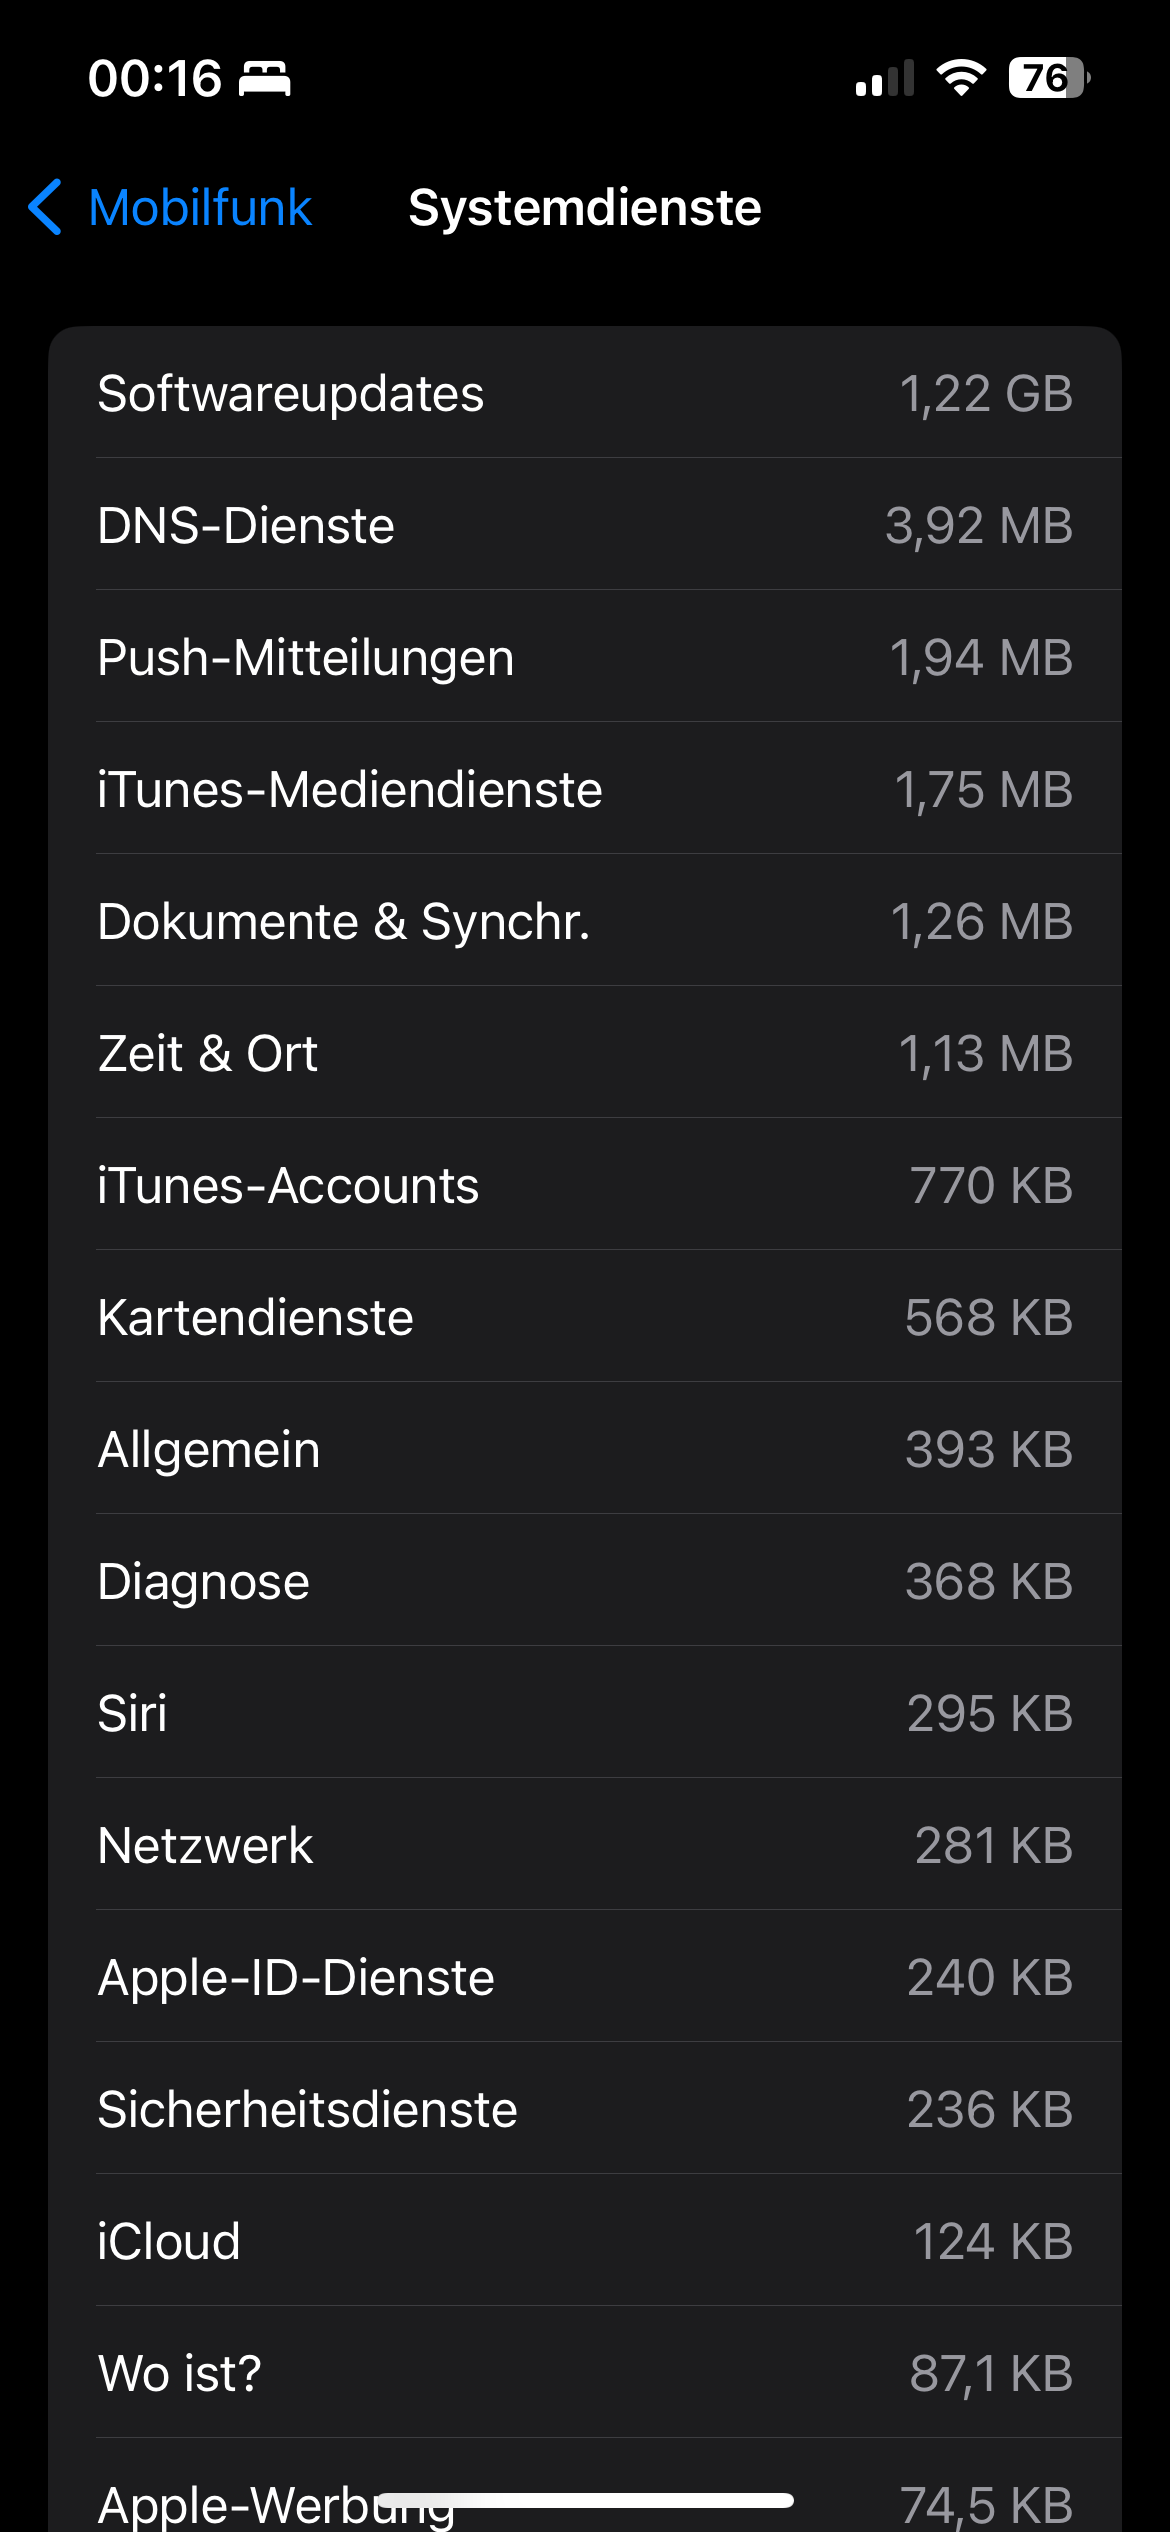Tap the battery level indicator
Image resolution: width=1170 pixels, height=2532 pixels.
pyautogui.click(x=1047, y=77)
